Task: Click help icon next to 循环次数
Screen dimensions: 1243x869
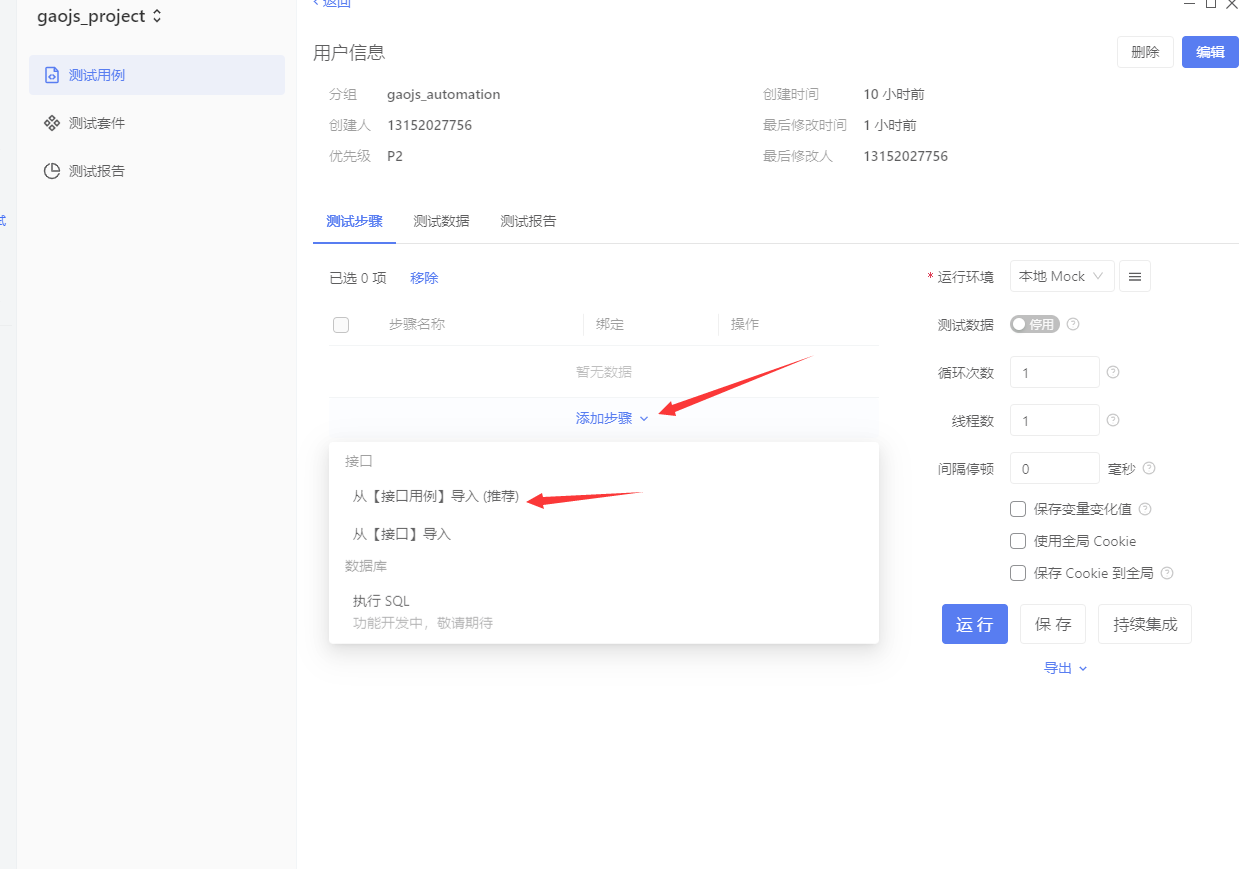Action: [x=1113, y=372]
